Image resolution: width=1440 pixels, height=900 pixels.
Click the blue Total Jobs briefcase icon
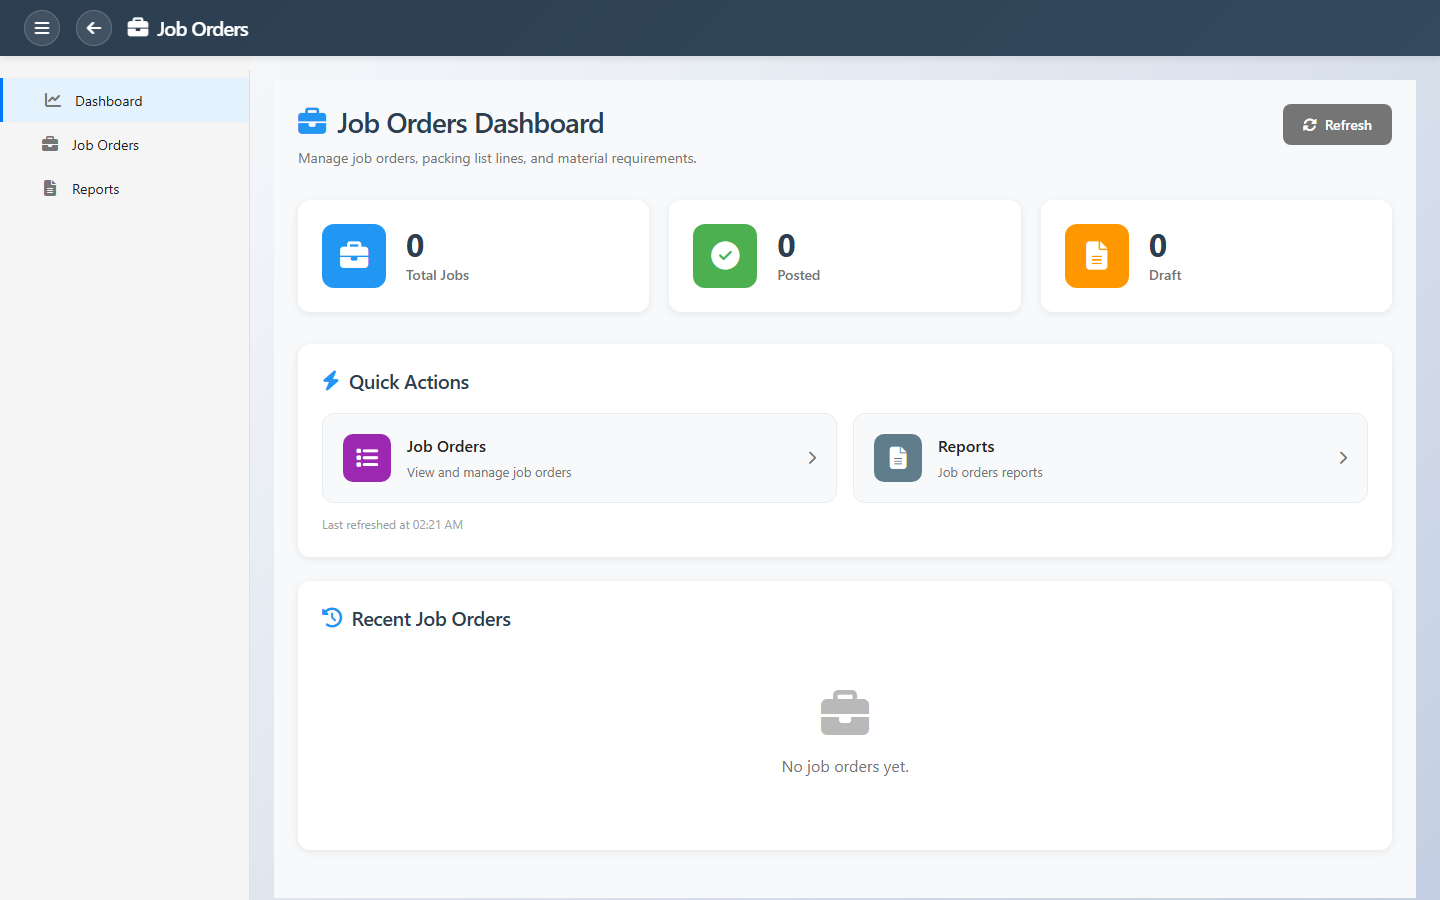pyautogui.click(x=354, y=256)
